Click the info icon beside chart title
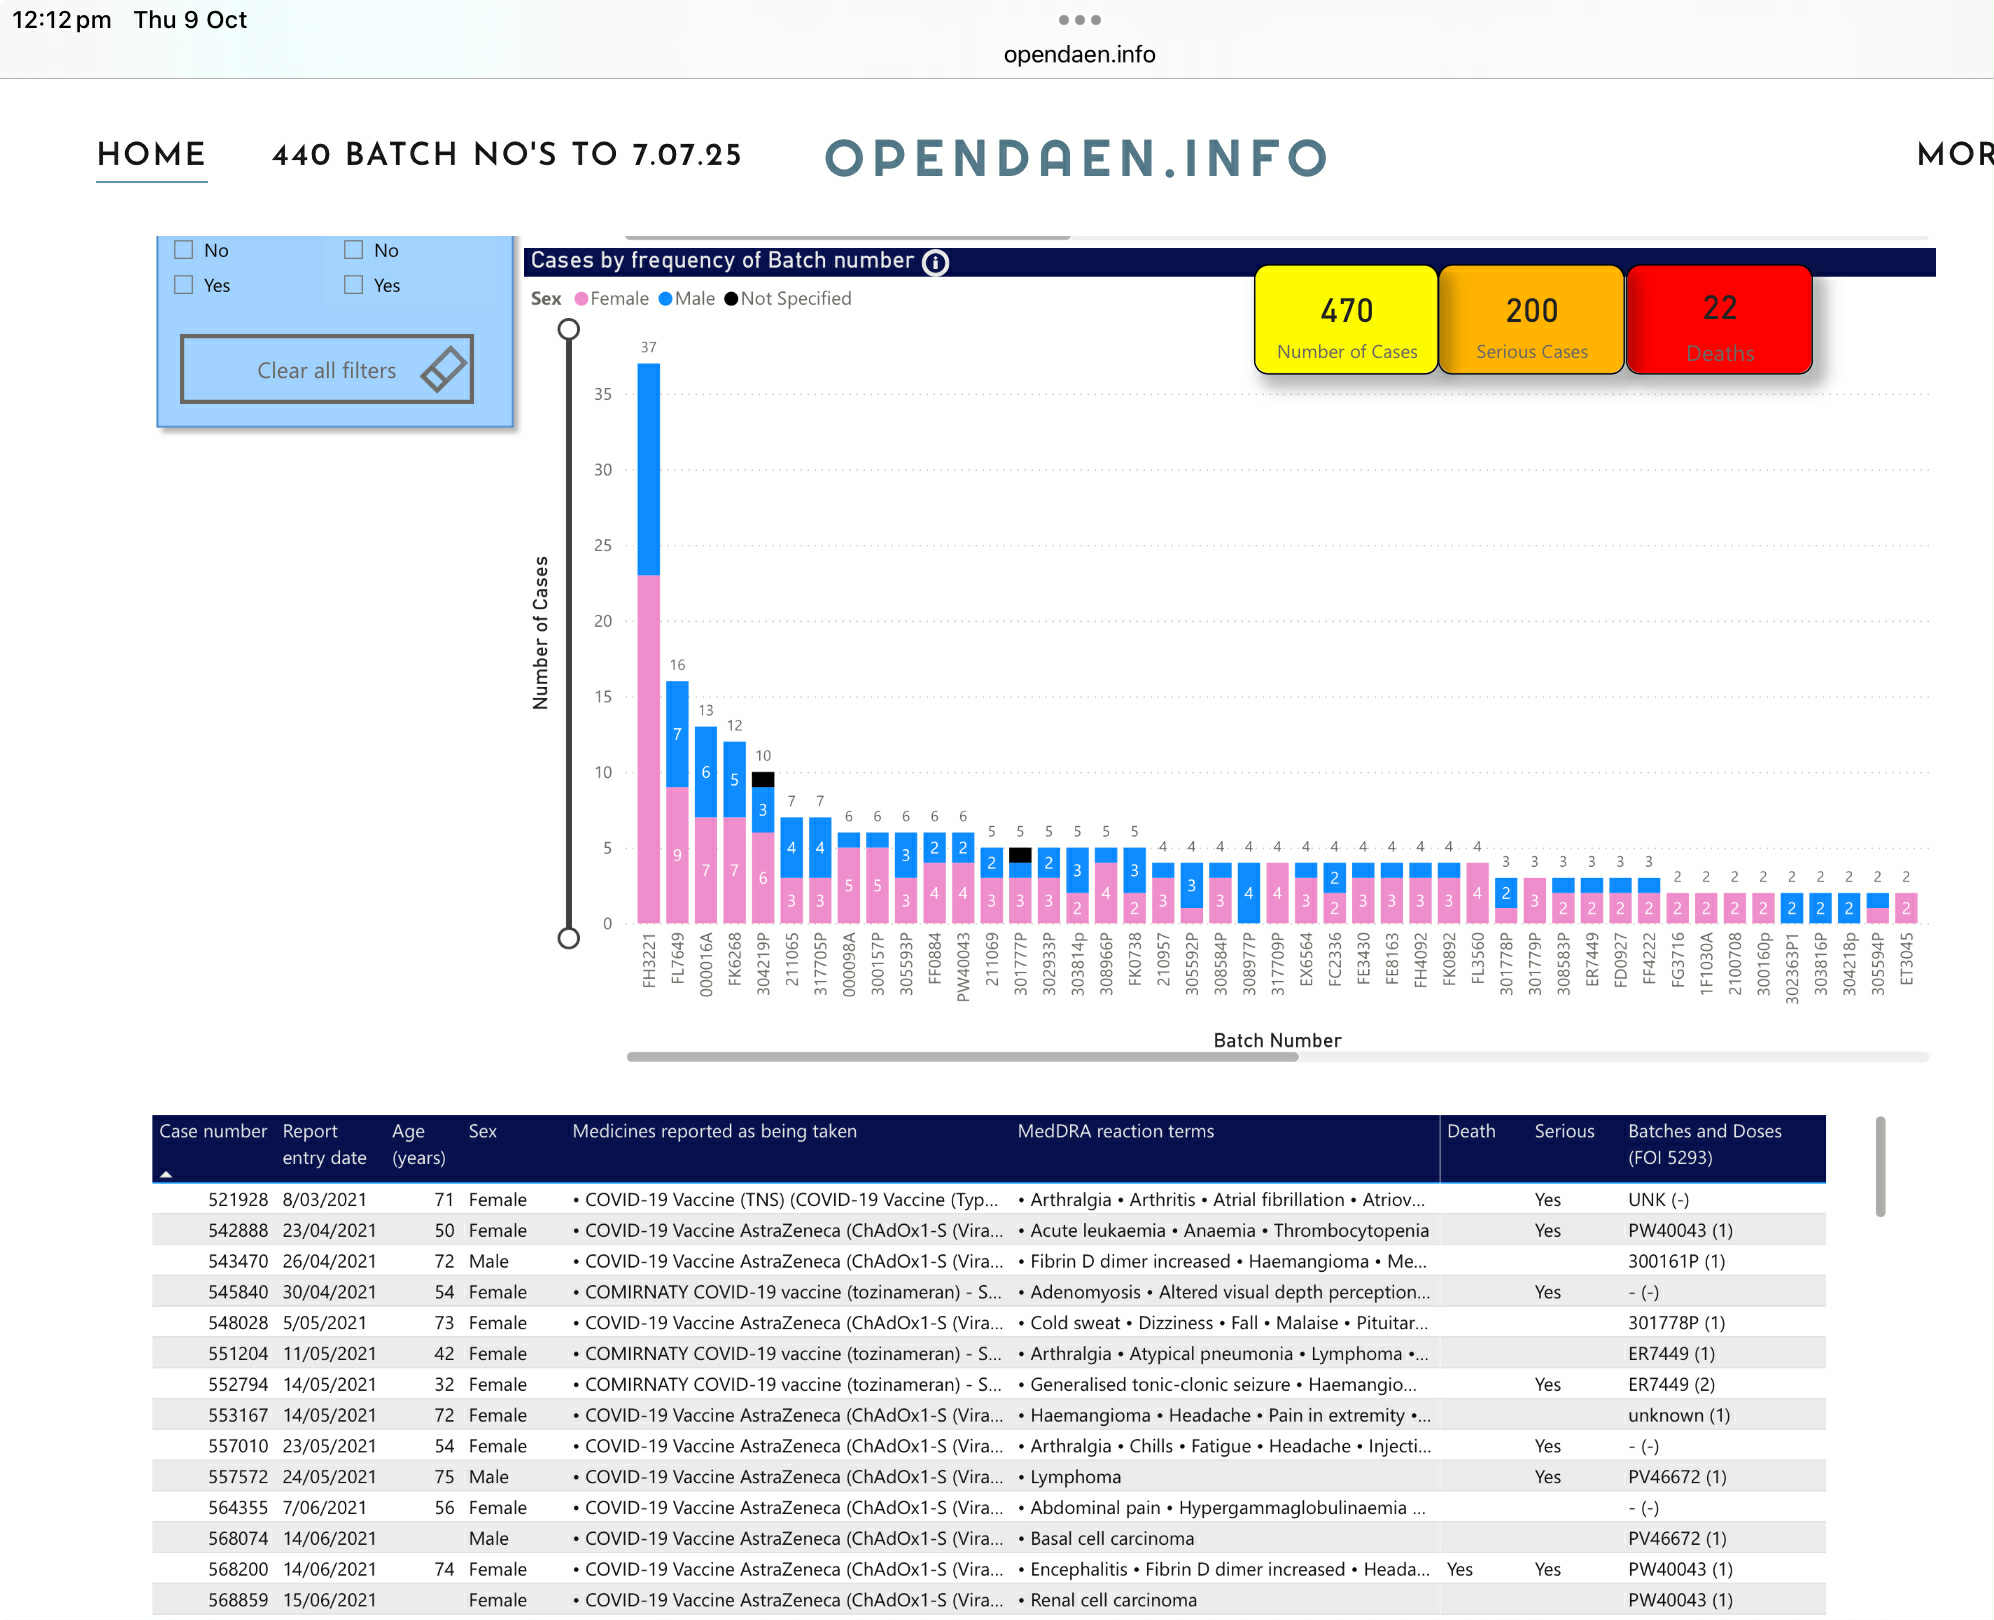1994x1620 pixels. (935, 263)
